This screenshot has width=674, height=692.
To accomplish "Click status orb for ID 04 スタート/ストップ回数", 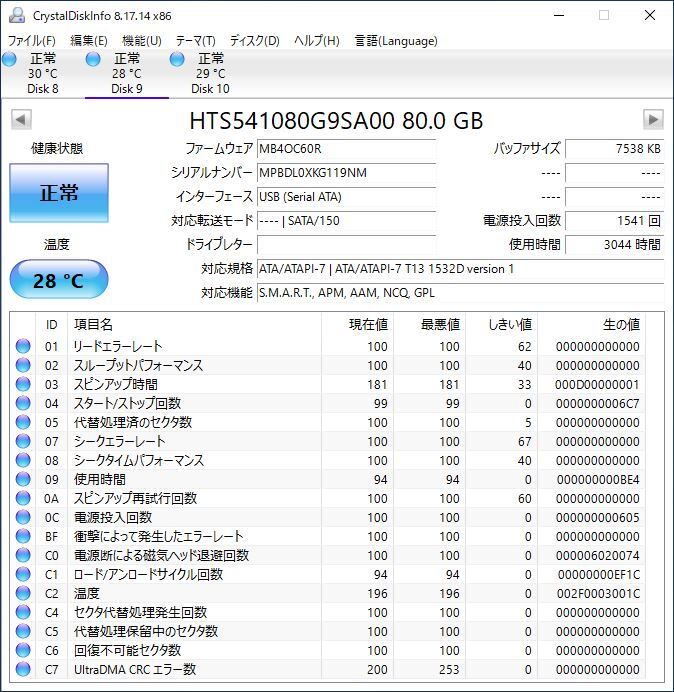I will point(23,403).
